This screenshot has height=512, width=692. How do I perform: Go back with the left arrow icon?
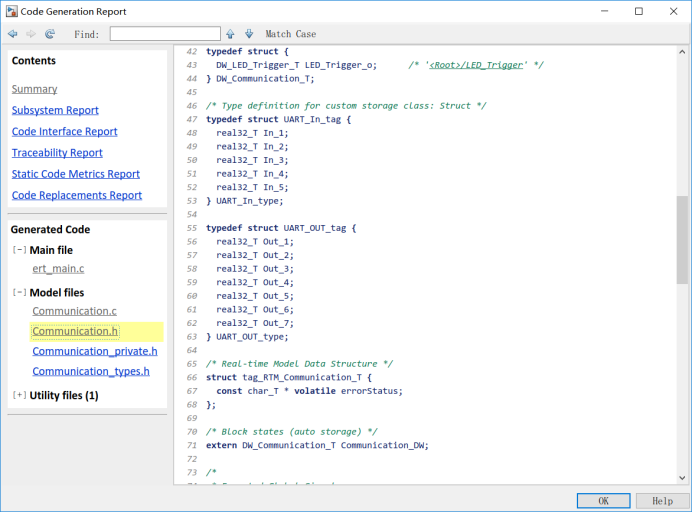pos(13,34)
